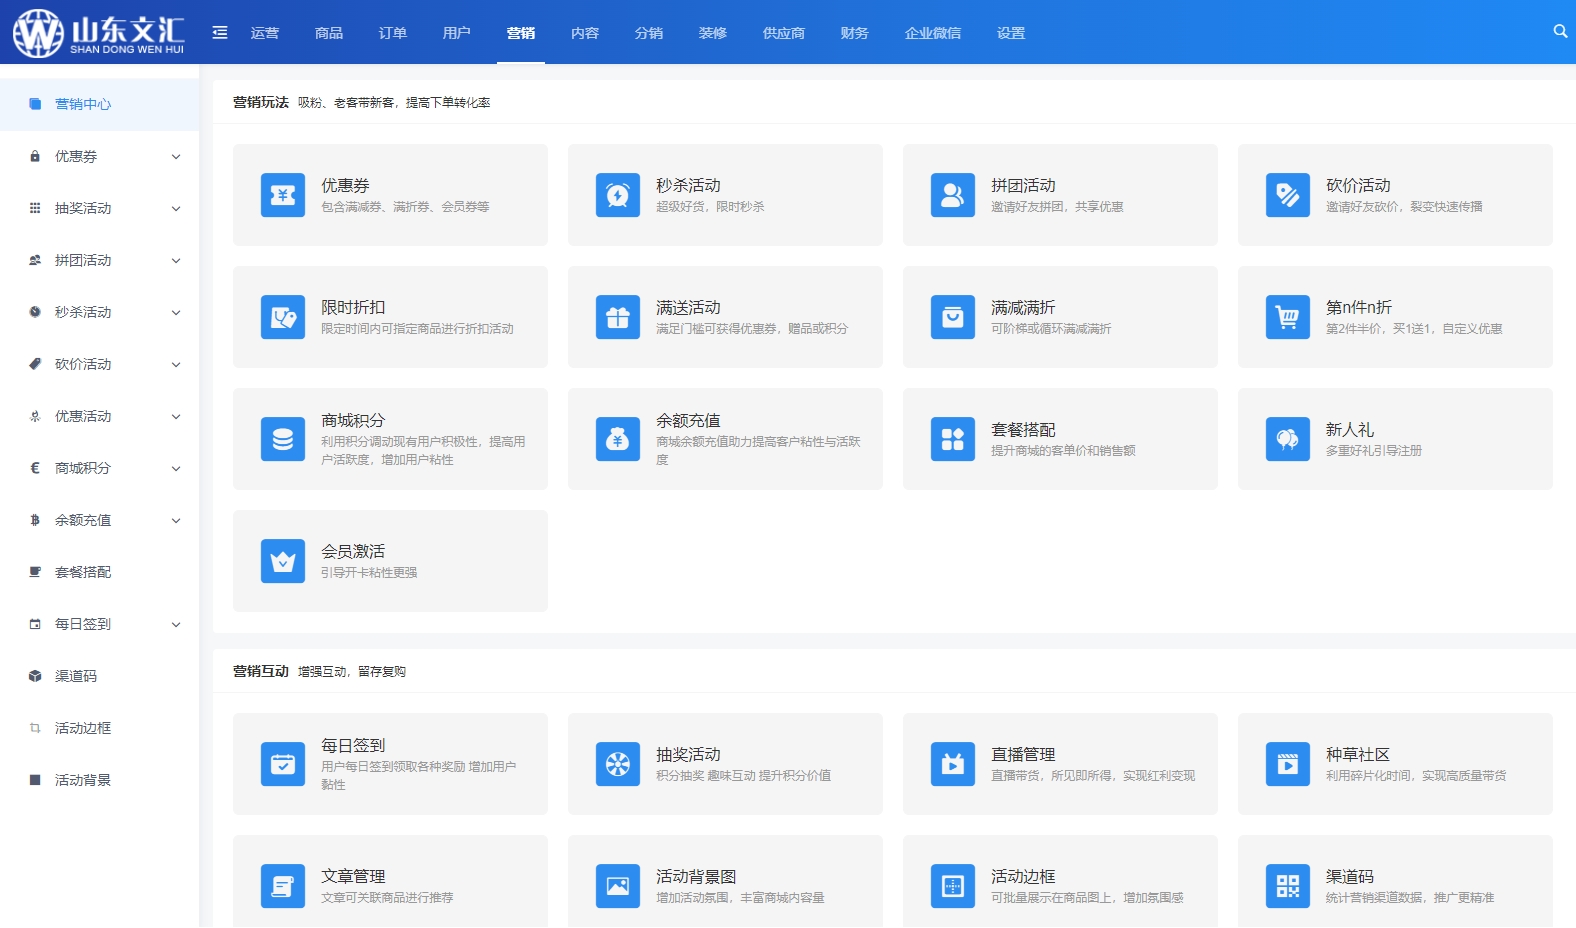Open the 限时折扣 card icon
1576x928 pixels.
(283, 317)
